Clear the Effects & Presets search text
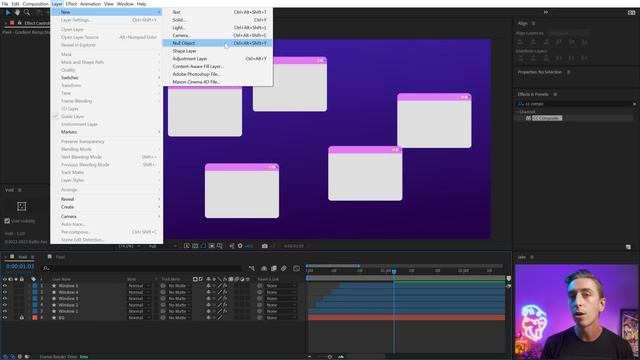The image size is (640, 360). tap(634, 104)
